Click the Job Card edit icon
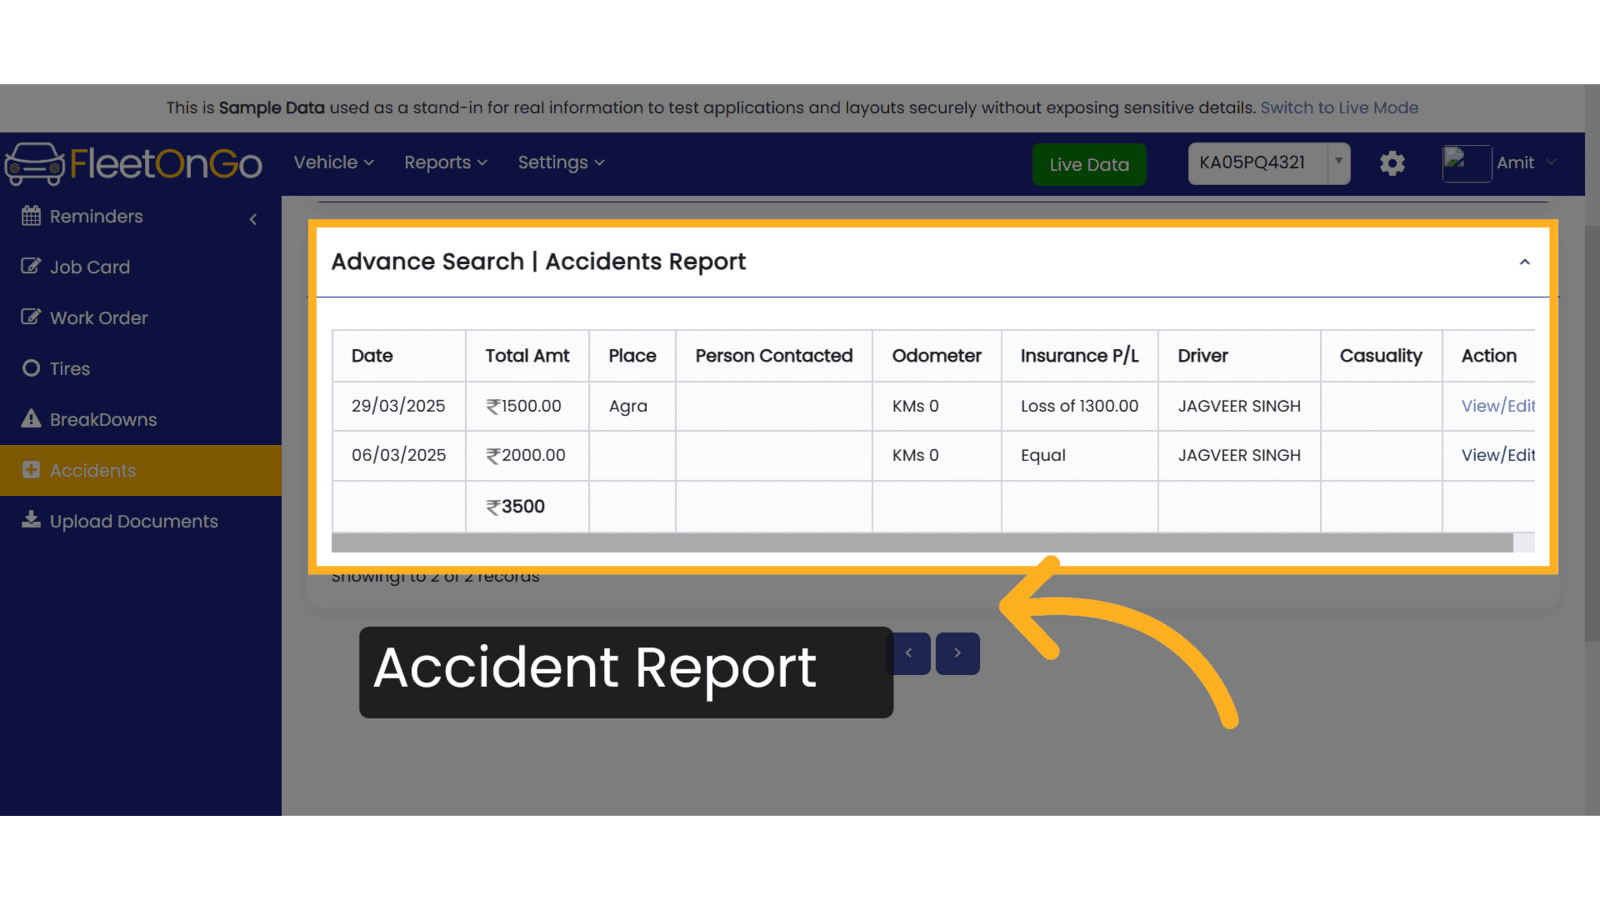1600x900 pixels. click(x=31, y=266)
